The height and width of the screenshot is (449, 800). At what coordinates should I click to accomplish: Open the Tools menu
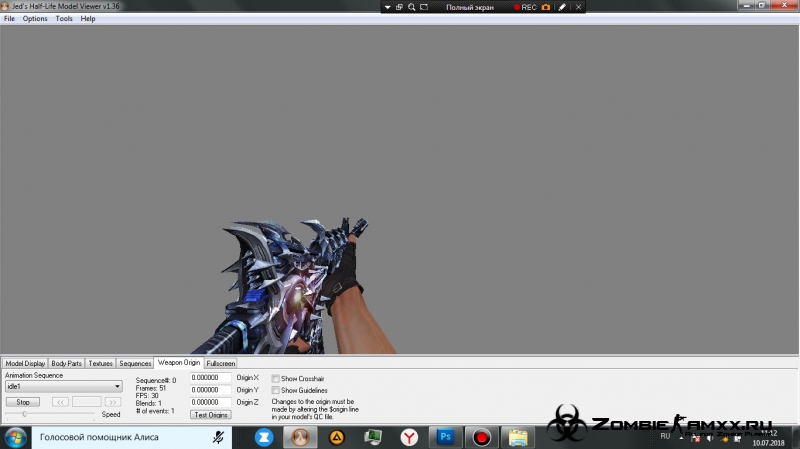[64, 18]
